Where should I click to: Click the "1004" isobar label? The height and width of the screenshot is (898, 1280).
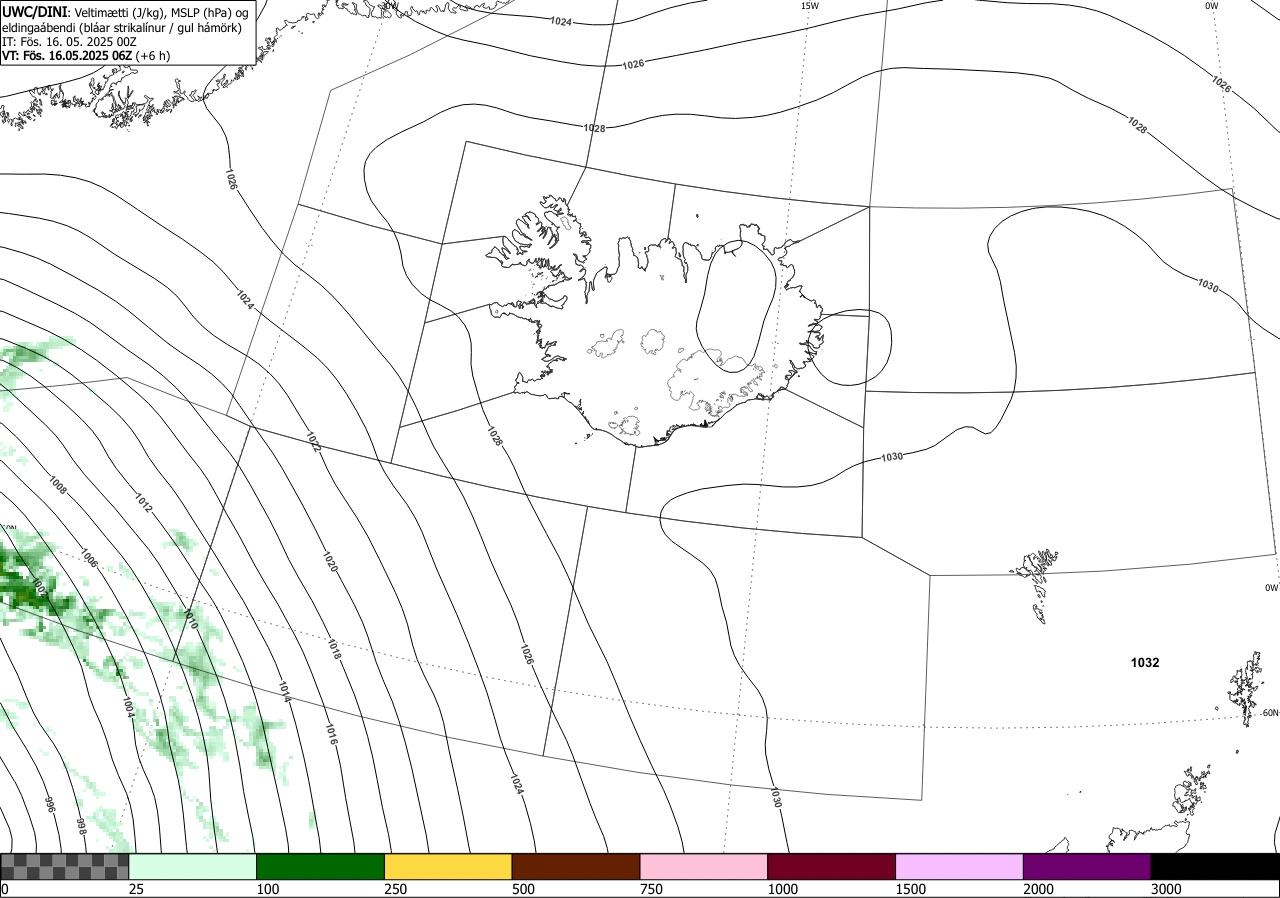click(127, 707)
